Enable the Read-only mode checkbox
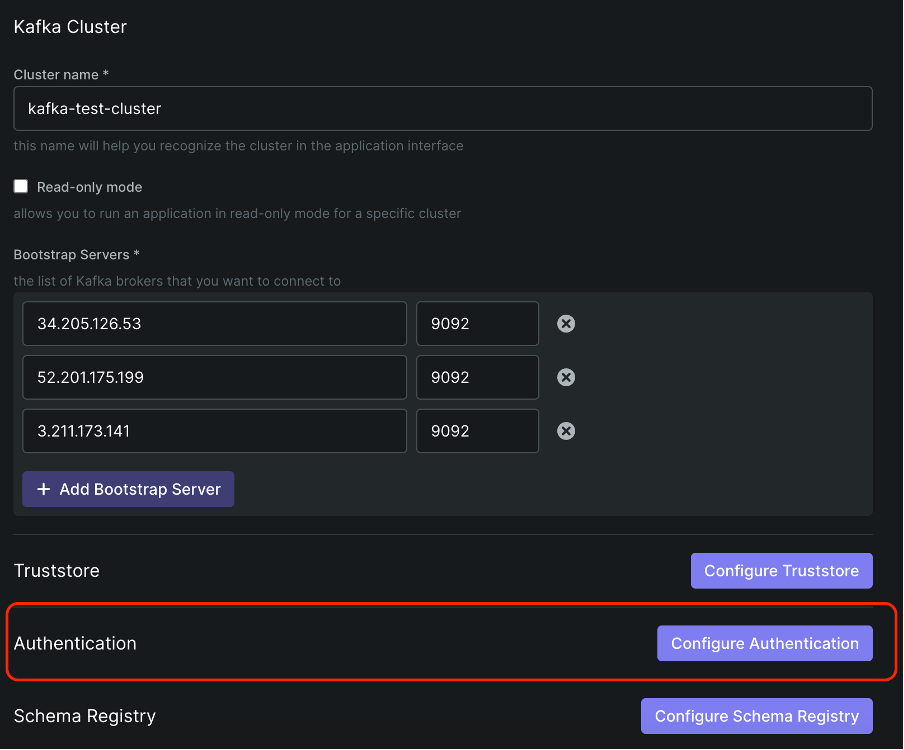 coord(21,186)
